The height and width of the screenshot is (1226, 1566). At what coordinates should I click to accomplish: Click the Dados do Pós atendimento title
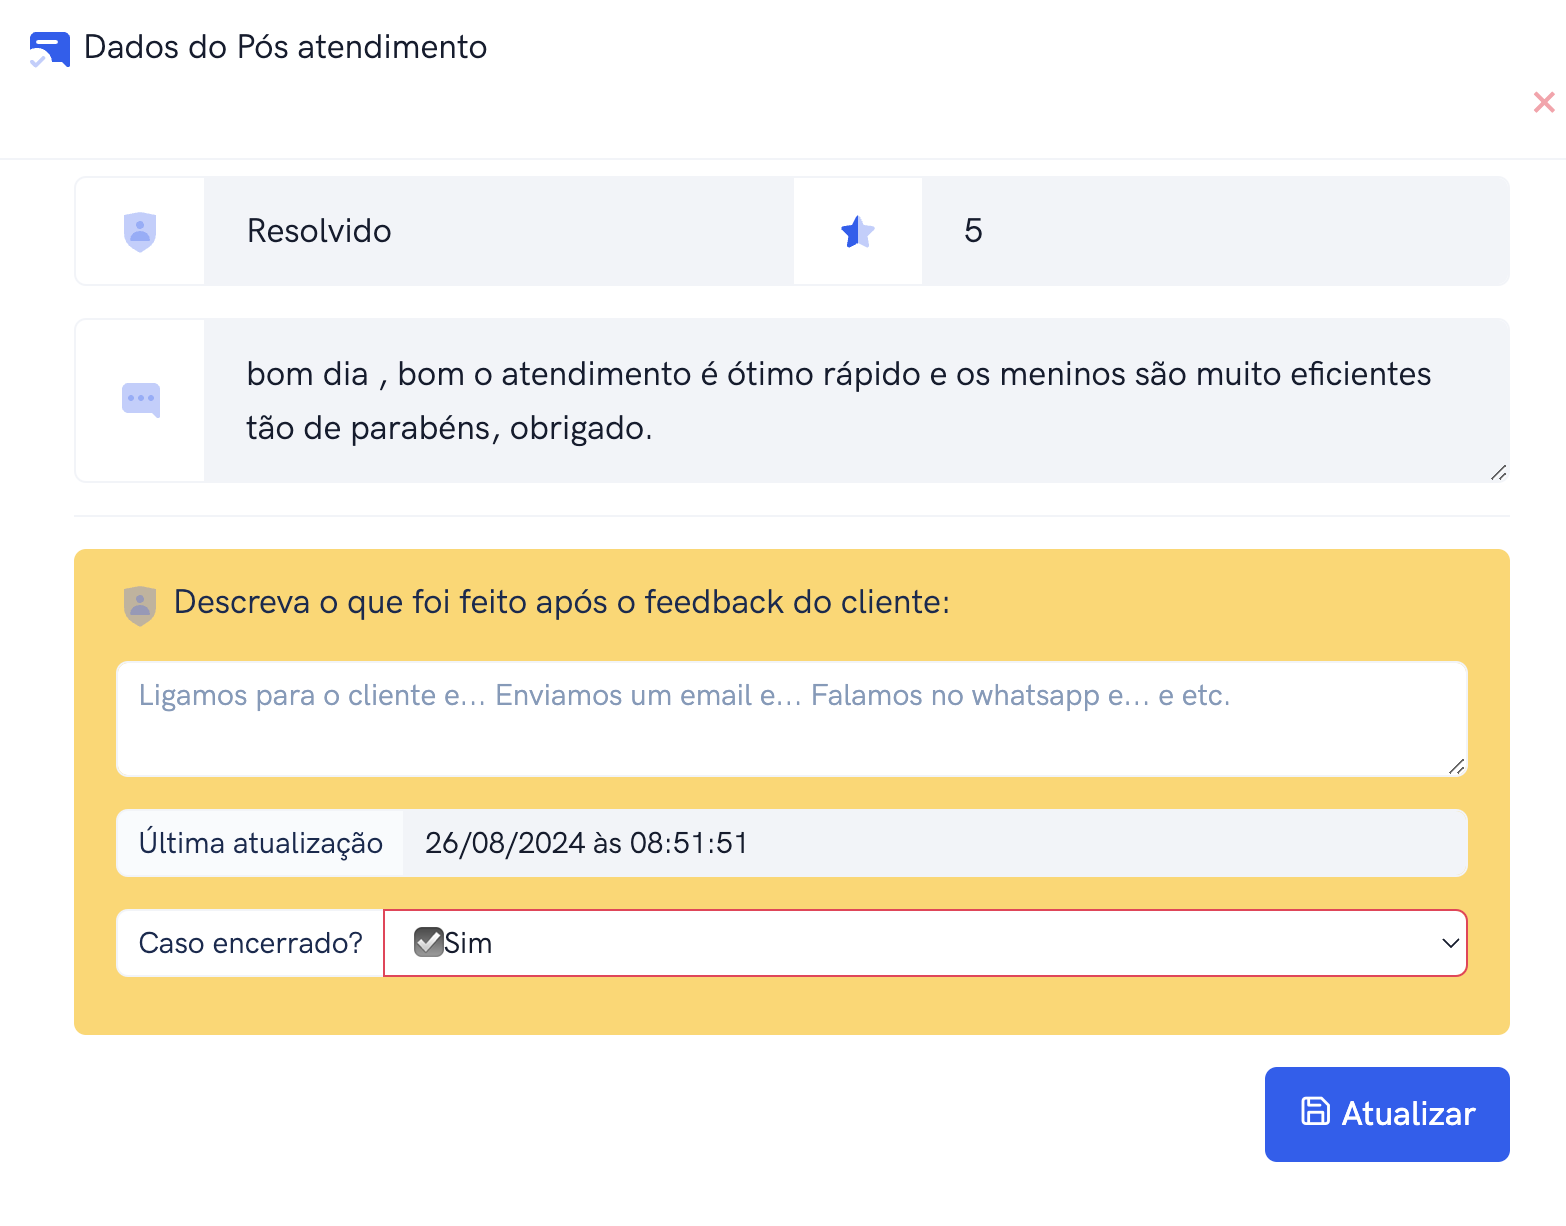tap(285, 47)
